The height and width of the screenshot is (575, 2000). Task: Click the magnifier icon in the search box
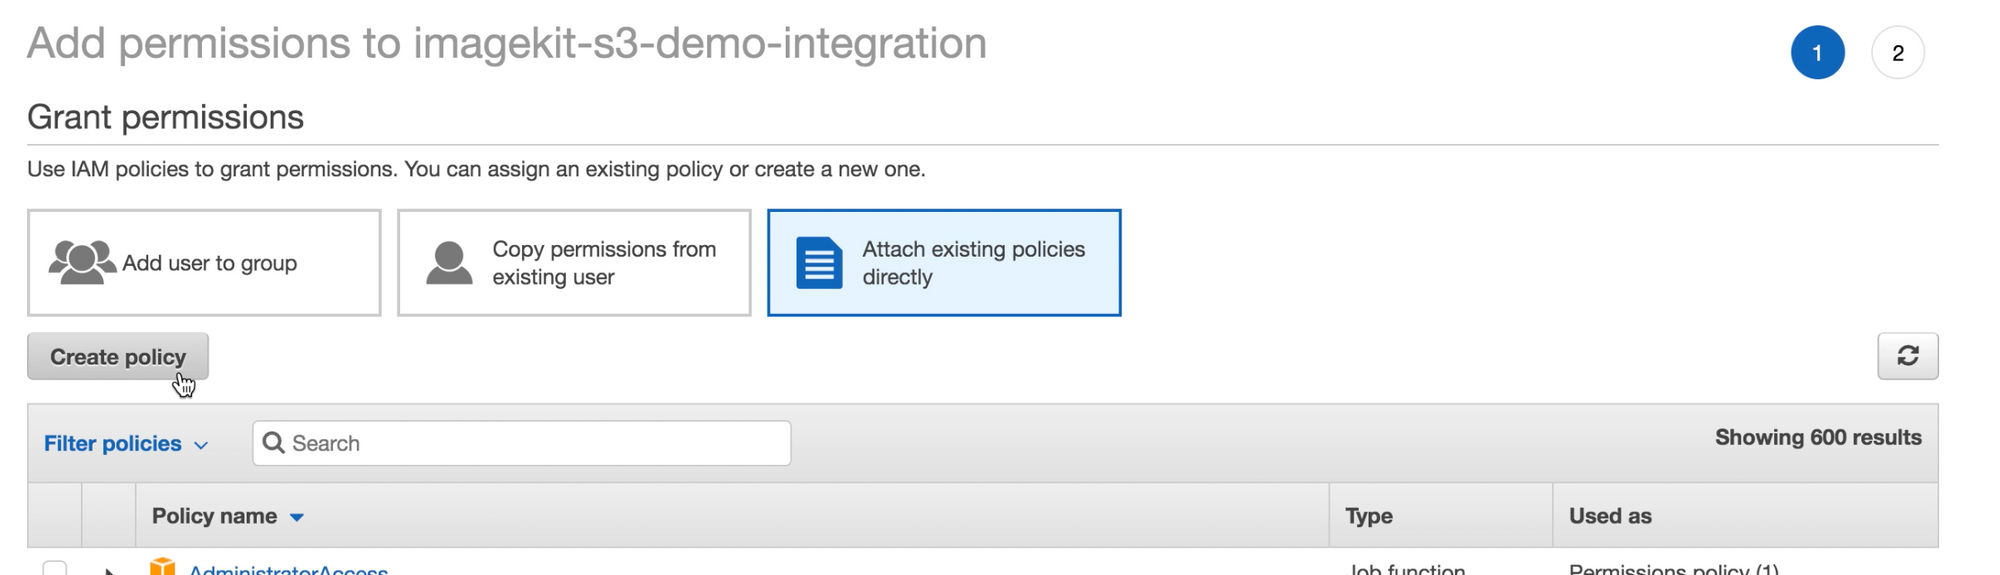point(273,443)
